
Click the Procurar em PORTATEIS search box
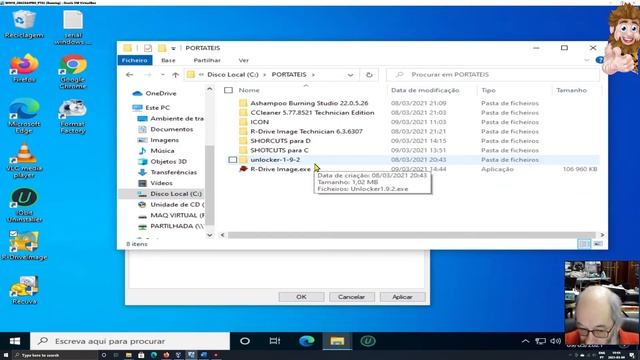pyautogui.click(x=492, y=75)
